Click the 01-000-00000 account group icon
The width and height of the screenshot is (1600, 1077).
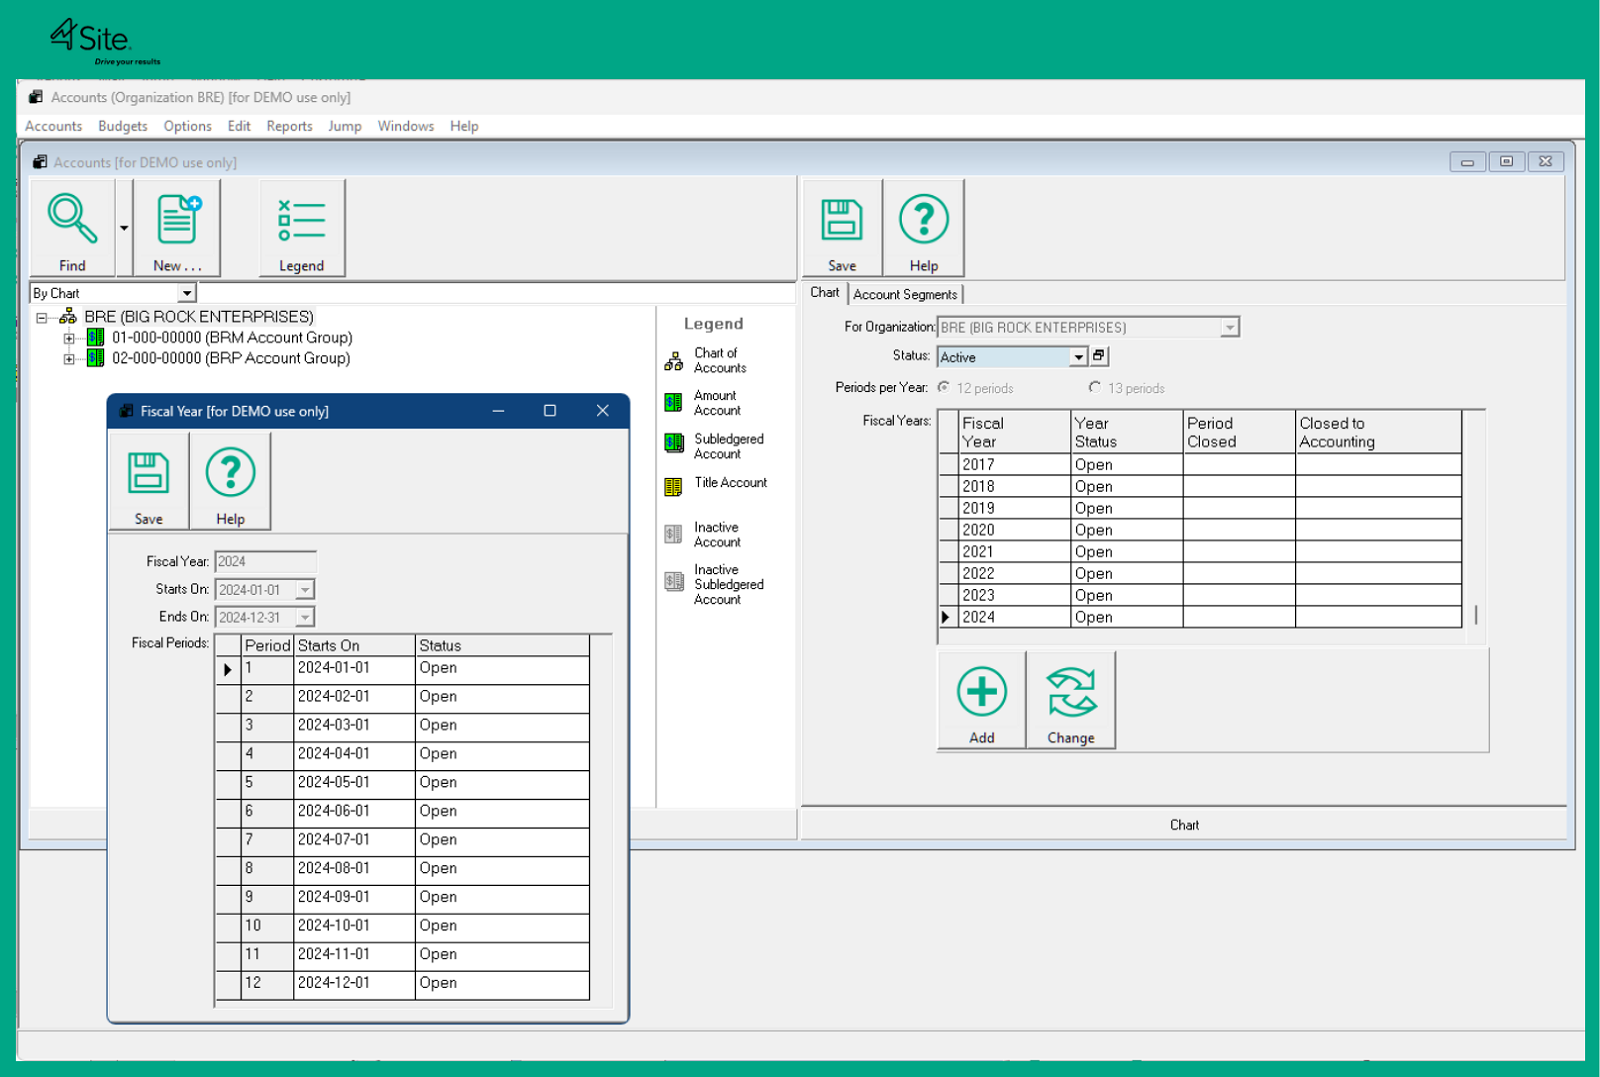(x=96, y=337)
